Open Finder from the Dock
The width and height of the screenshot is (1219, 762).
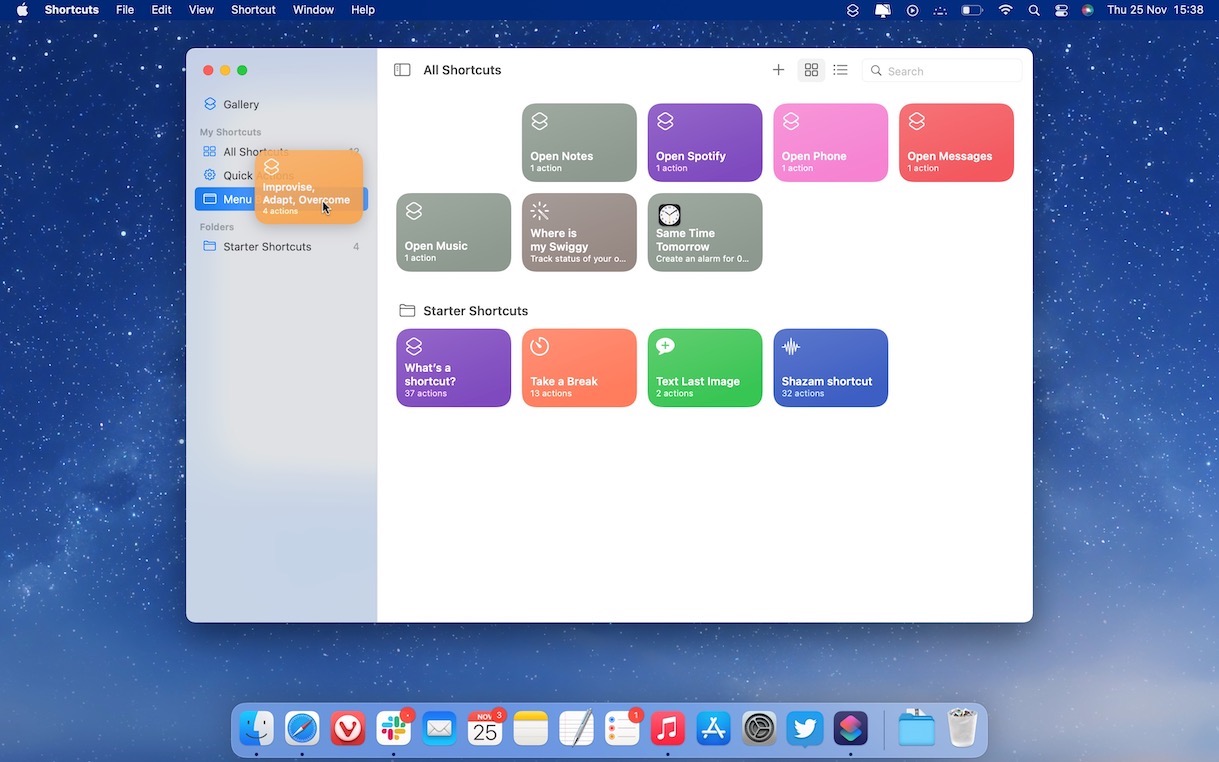click(257, 729)
